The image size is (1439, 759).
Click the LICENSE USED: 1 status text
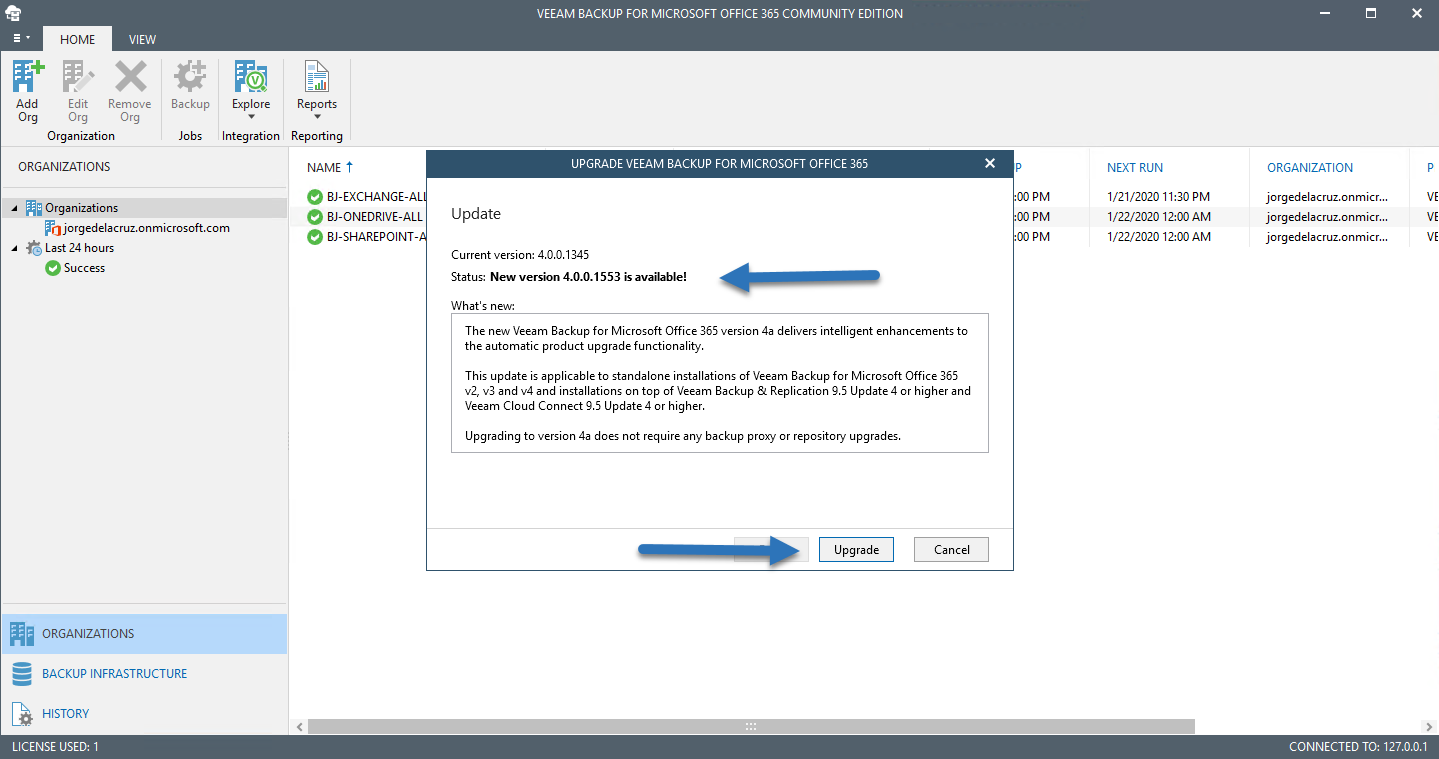56,747
